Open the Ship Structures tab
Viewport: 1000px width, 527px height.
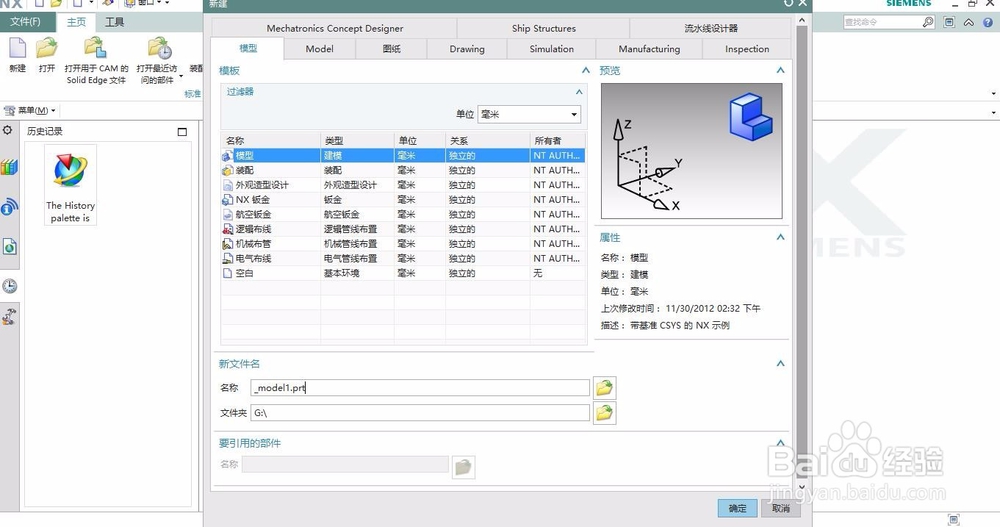pyautogui.click(x=543, y=28)
